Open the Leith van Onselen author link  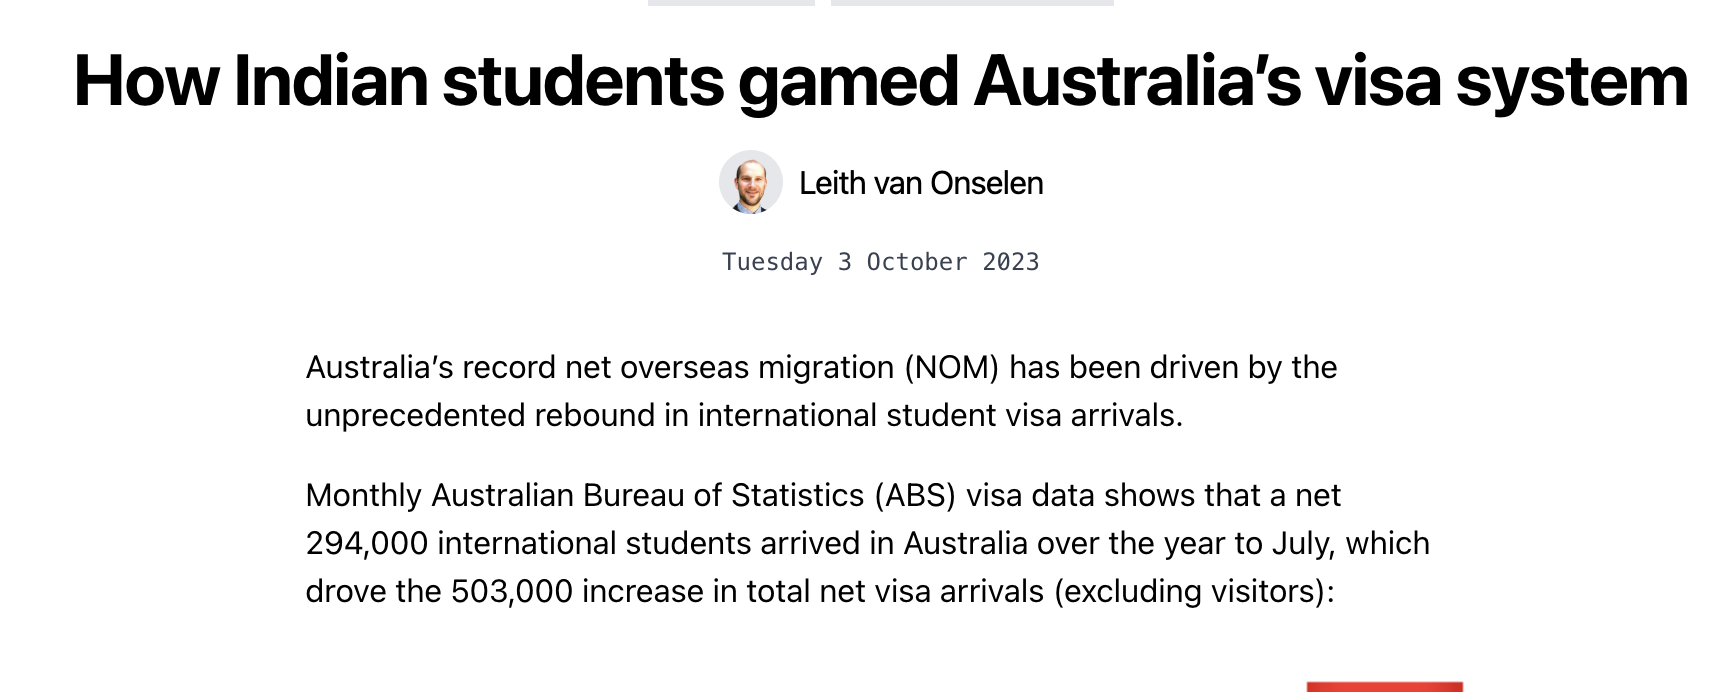[x=920, y=183]
